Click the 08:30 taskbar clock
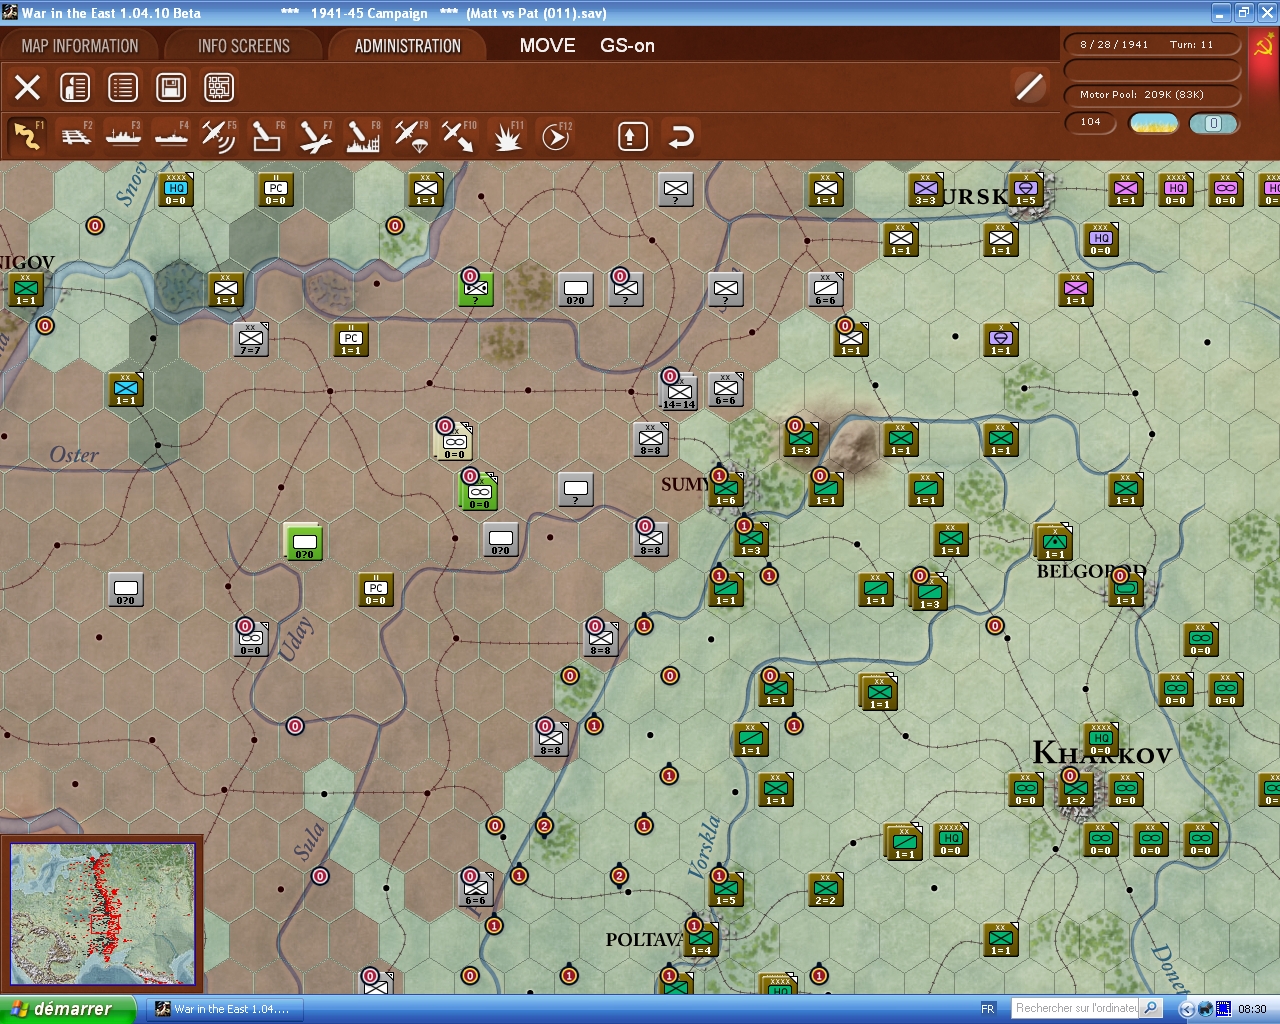 coord(1252,1009)
